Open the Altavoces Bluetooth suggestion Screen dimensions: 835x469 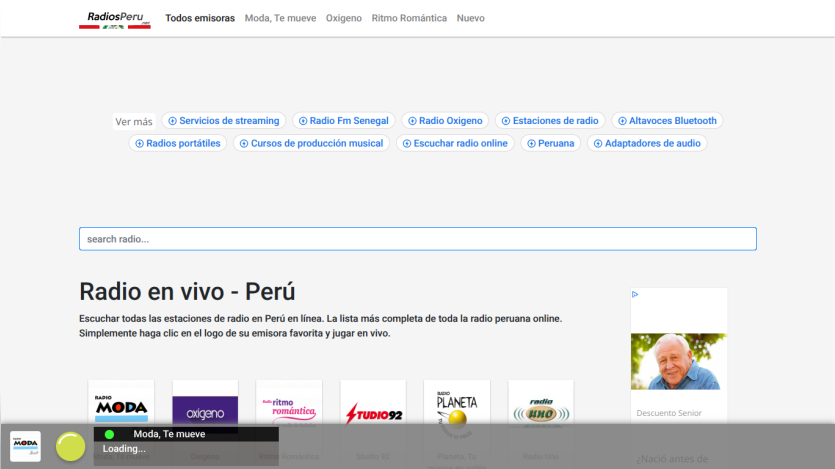pos(667,121)
